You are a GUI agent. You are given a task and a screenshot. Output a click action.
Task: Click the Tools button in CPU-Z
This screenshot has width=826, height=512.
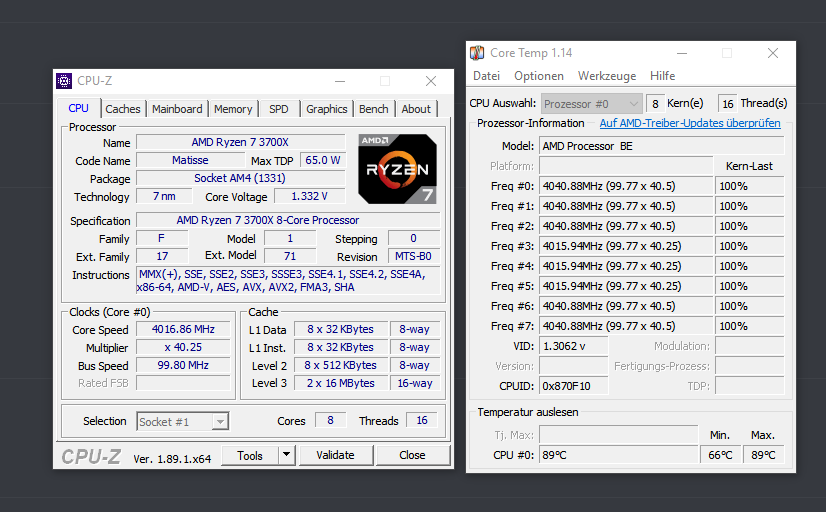250,455
